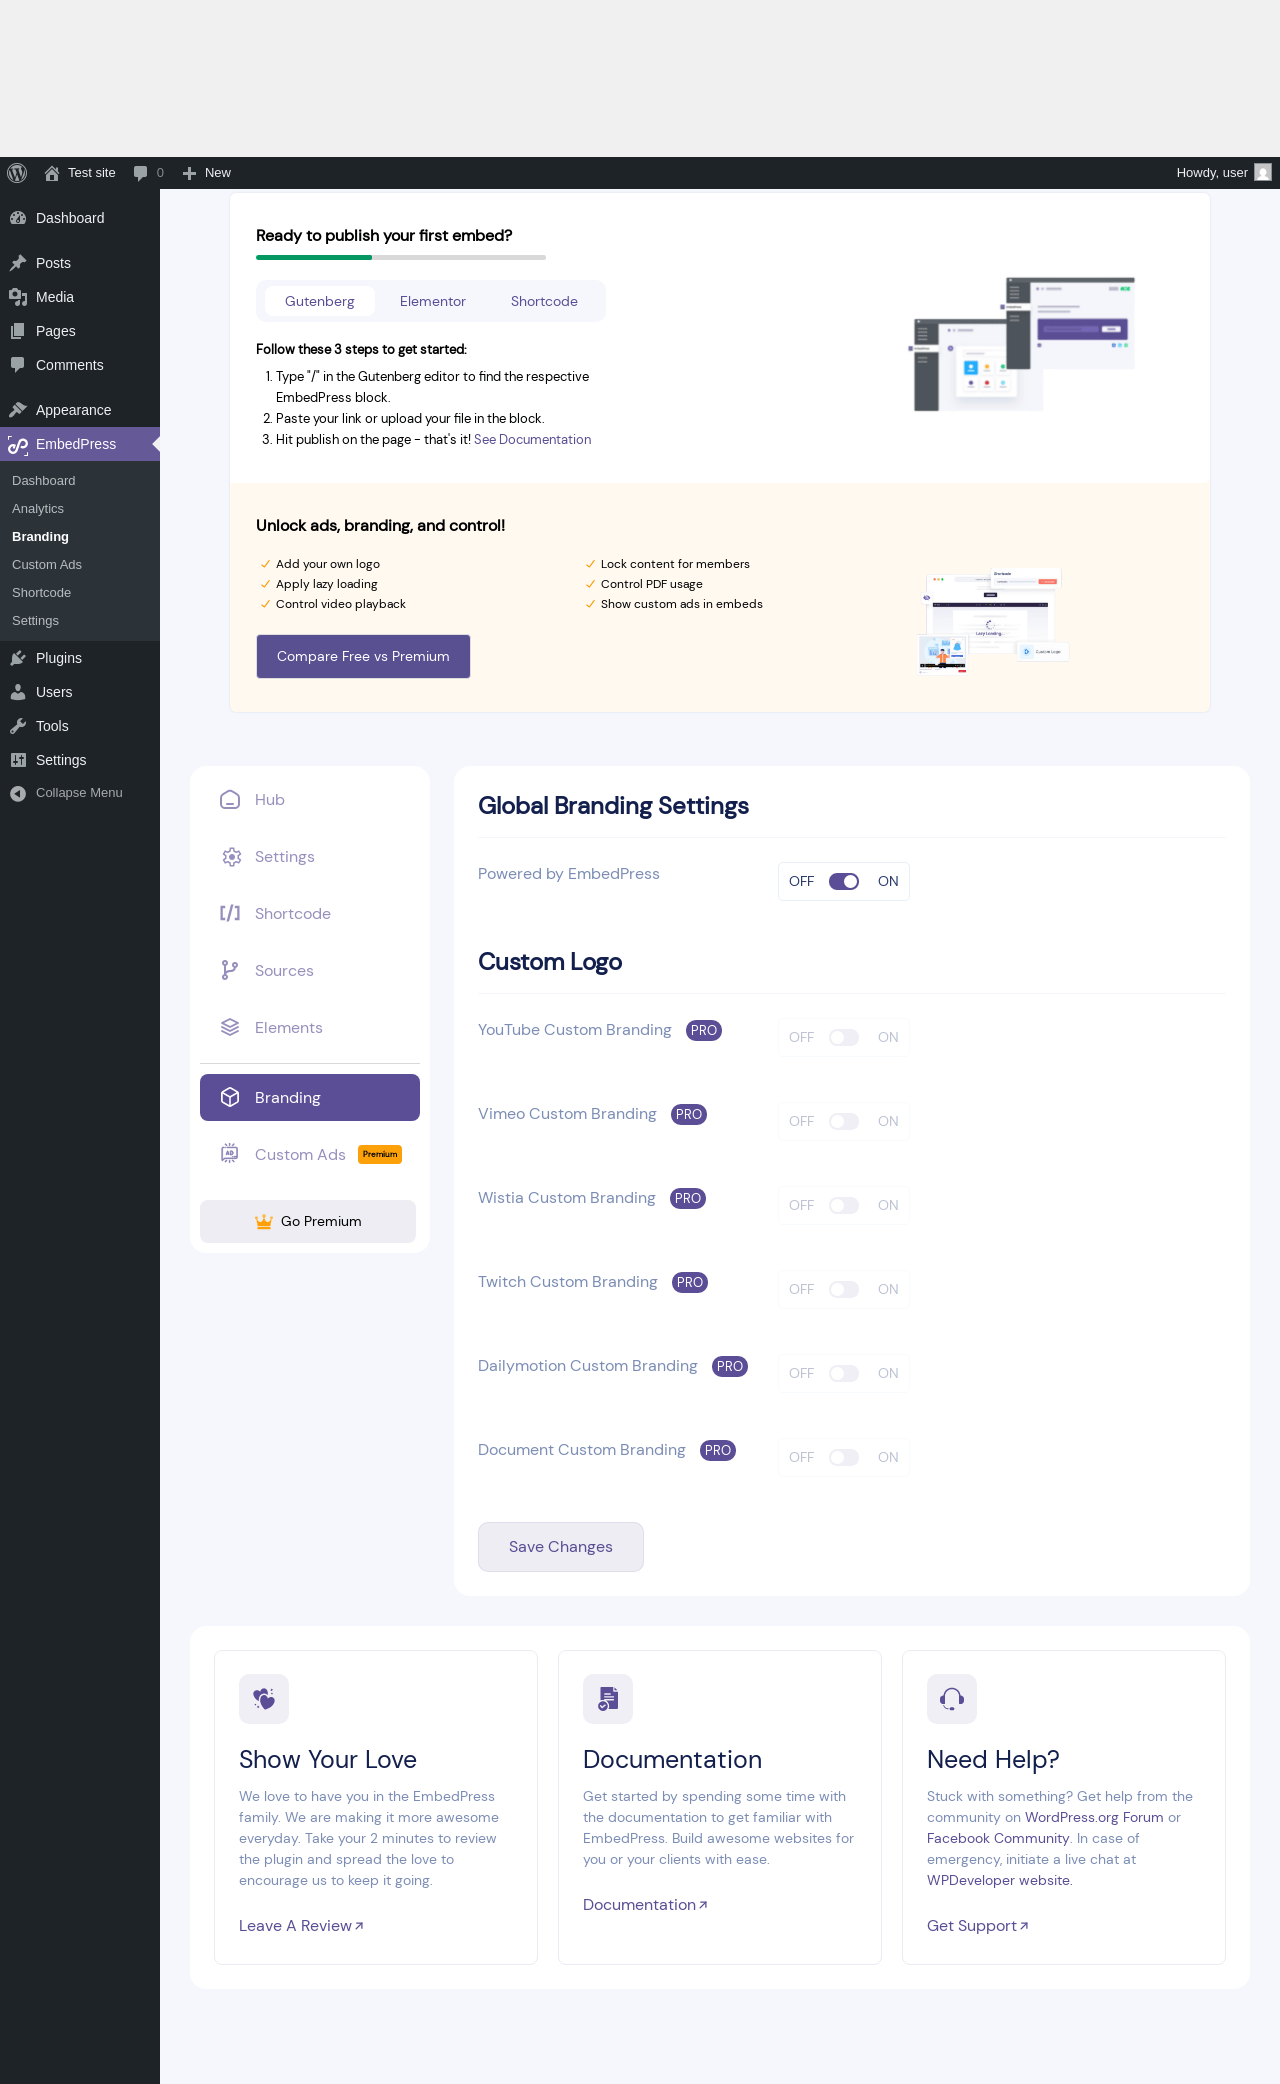Click the Save Changes button

(561, 1547)
